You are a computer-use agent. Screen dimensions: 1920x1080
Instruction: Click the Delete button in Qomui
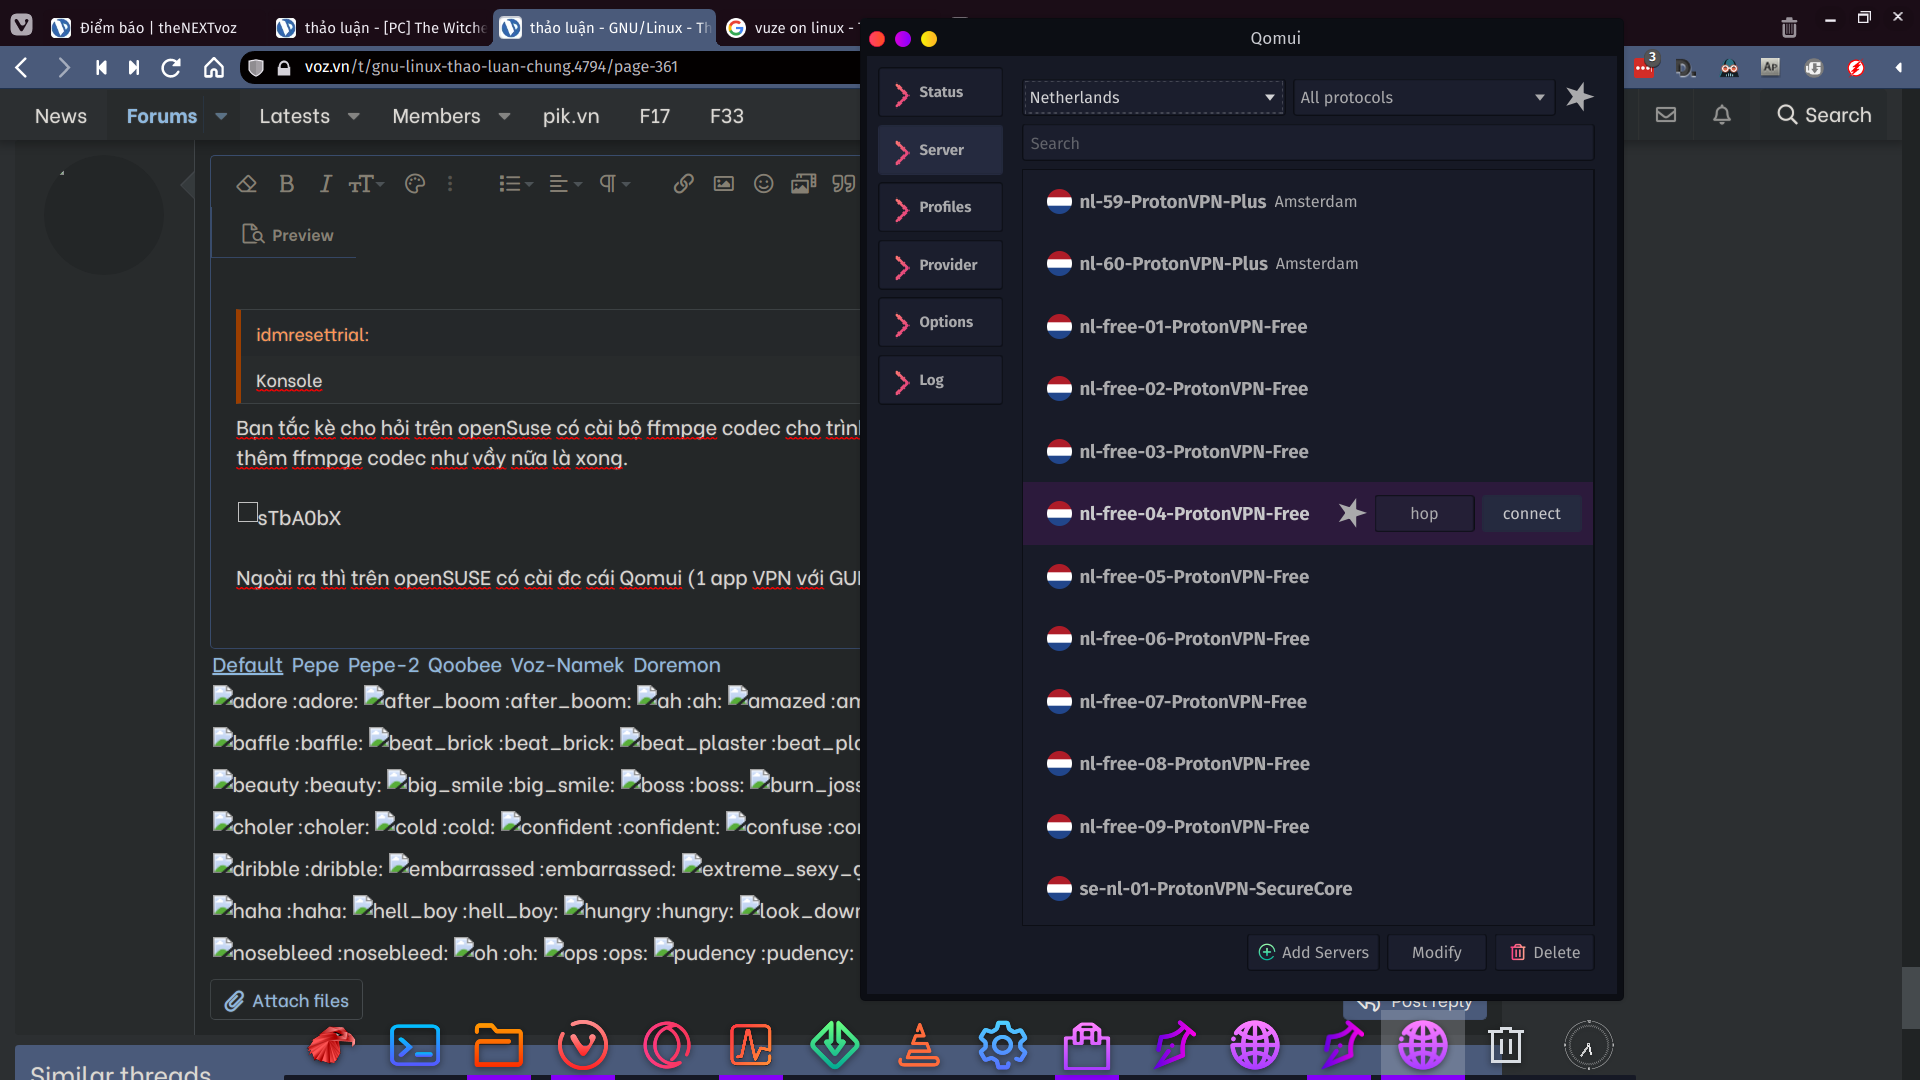1545,952
